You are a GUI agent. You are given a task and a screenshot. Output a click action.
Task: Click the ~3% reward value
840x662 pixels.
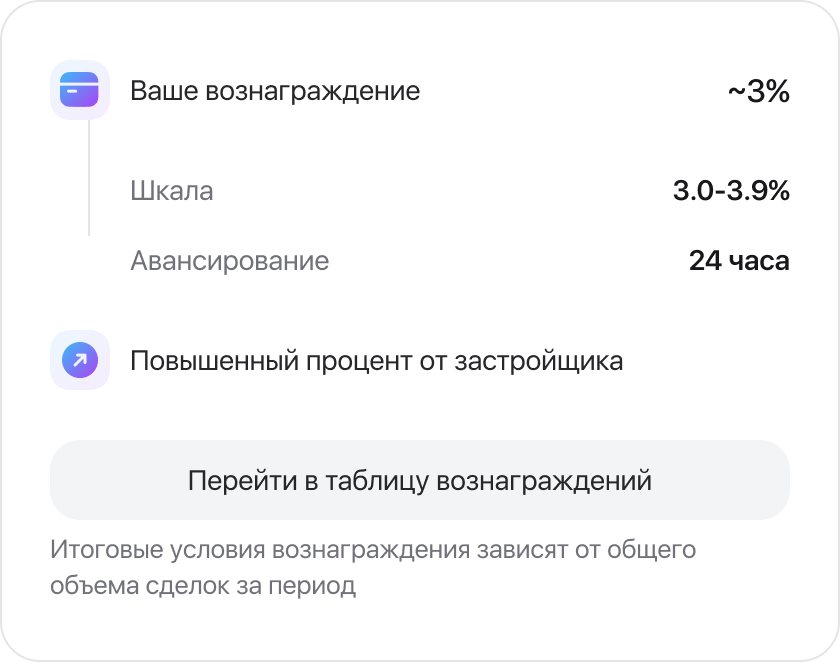click(759, 91)
